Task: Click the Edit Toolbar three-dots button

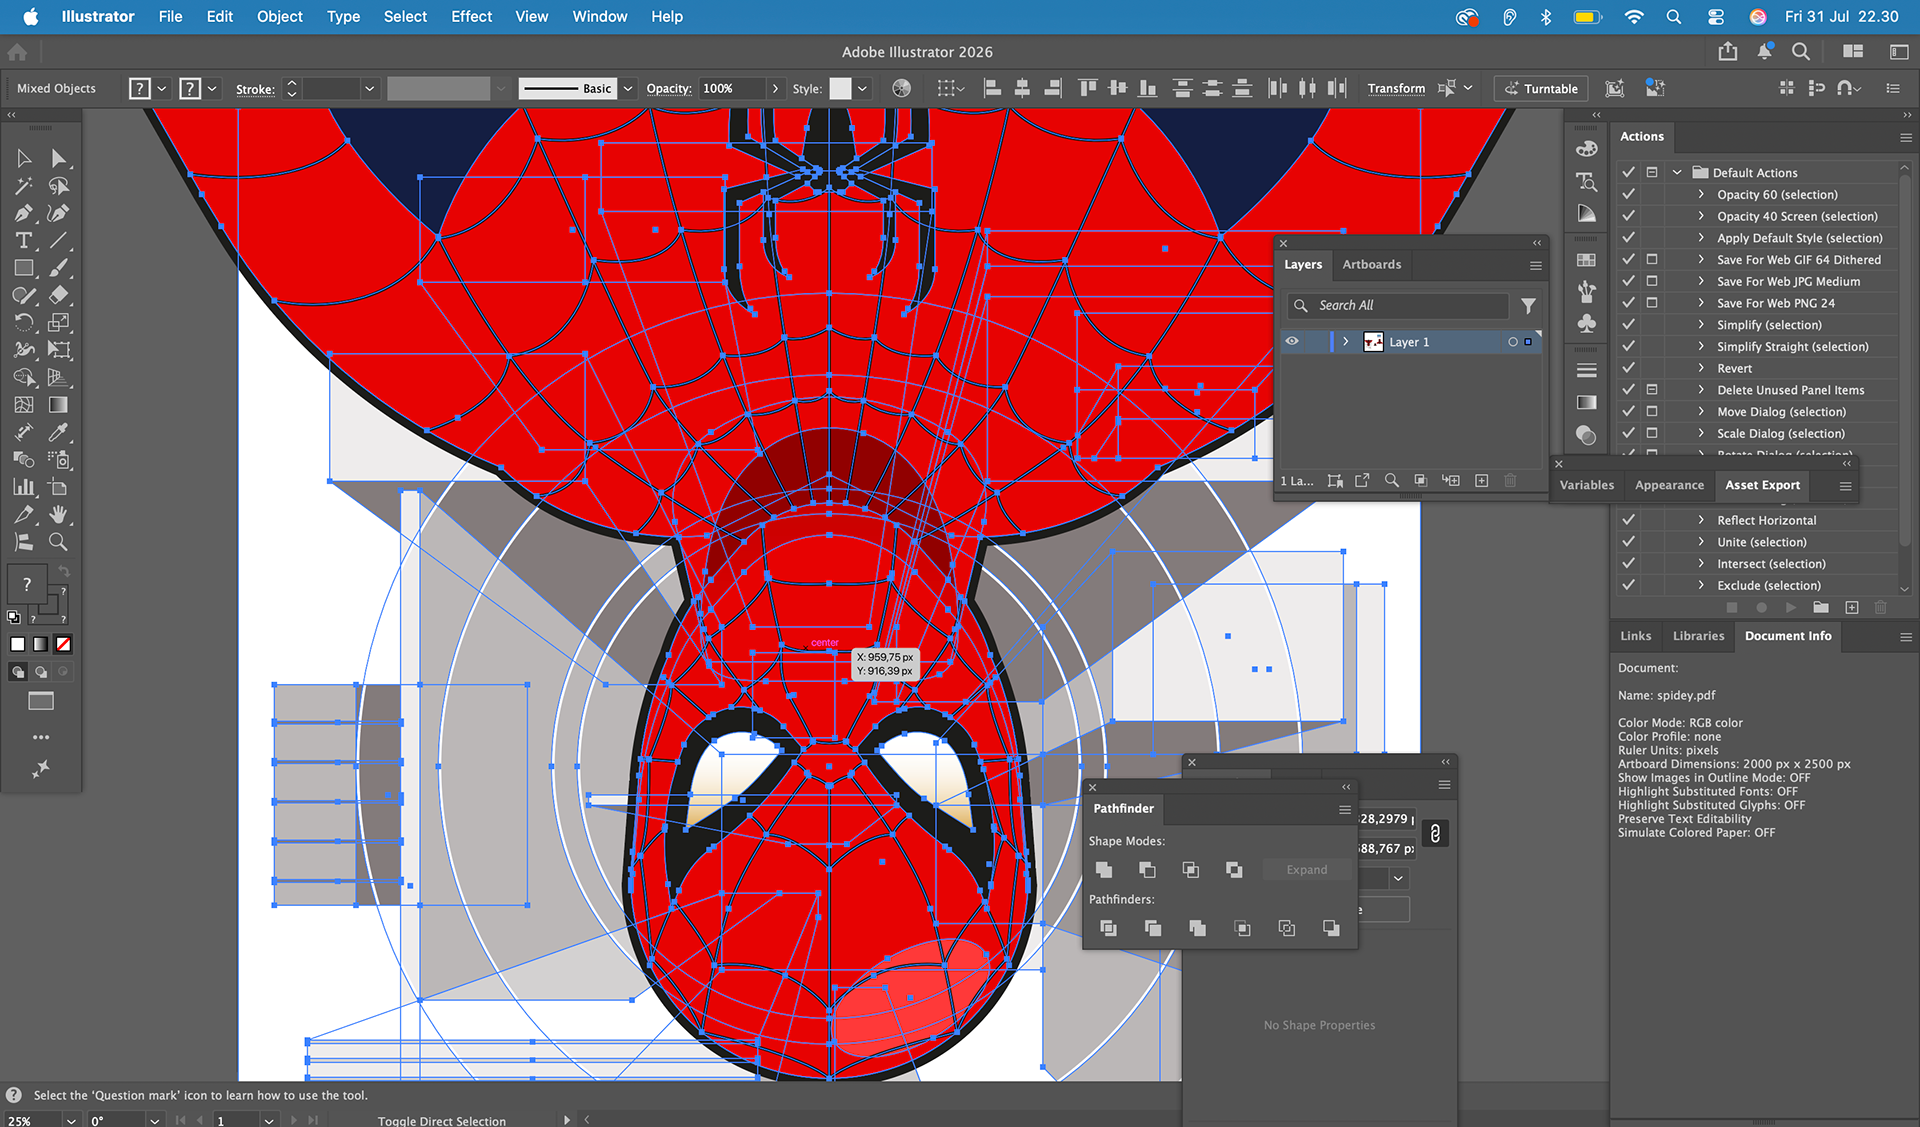Action: (41, 738)
